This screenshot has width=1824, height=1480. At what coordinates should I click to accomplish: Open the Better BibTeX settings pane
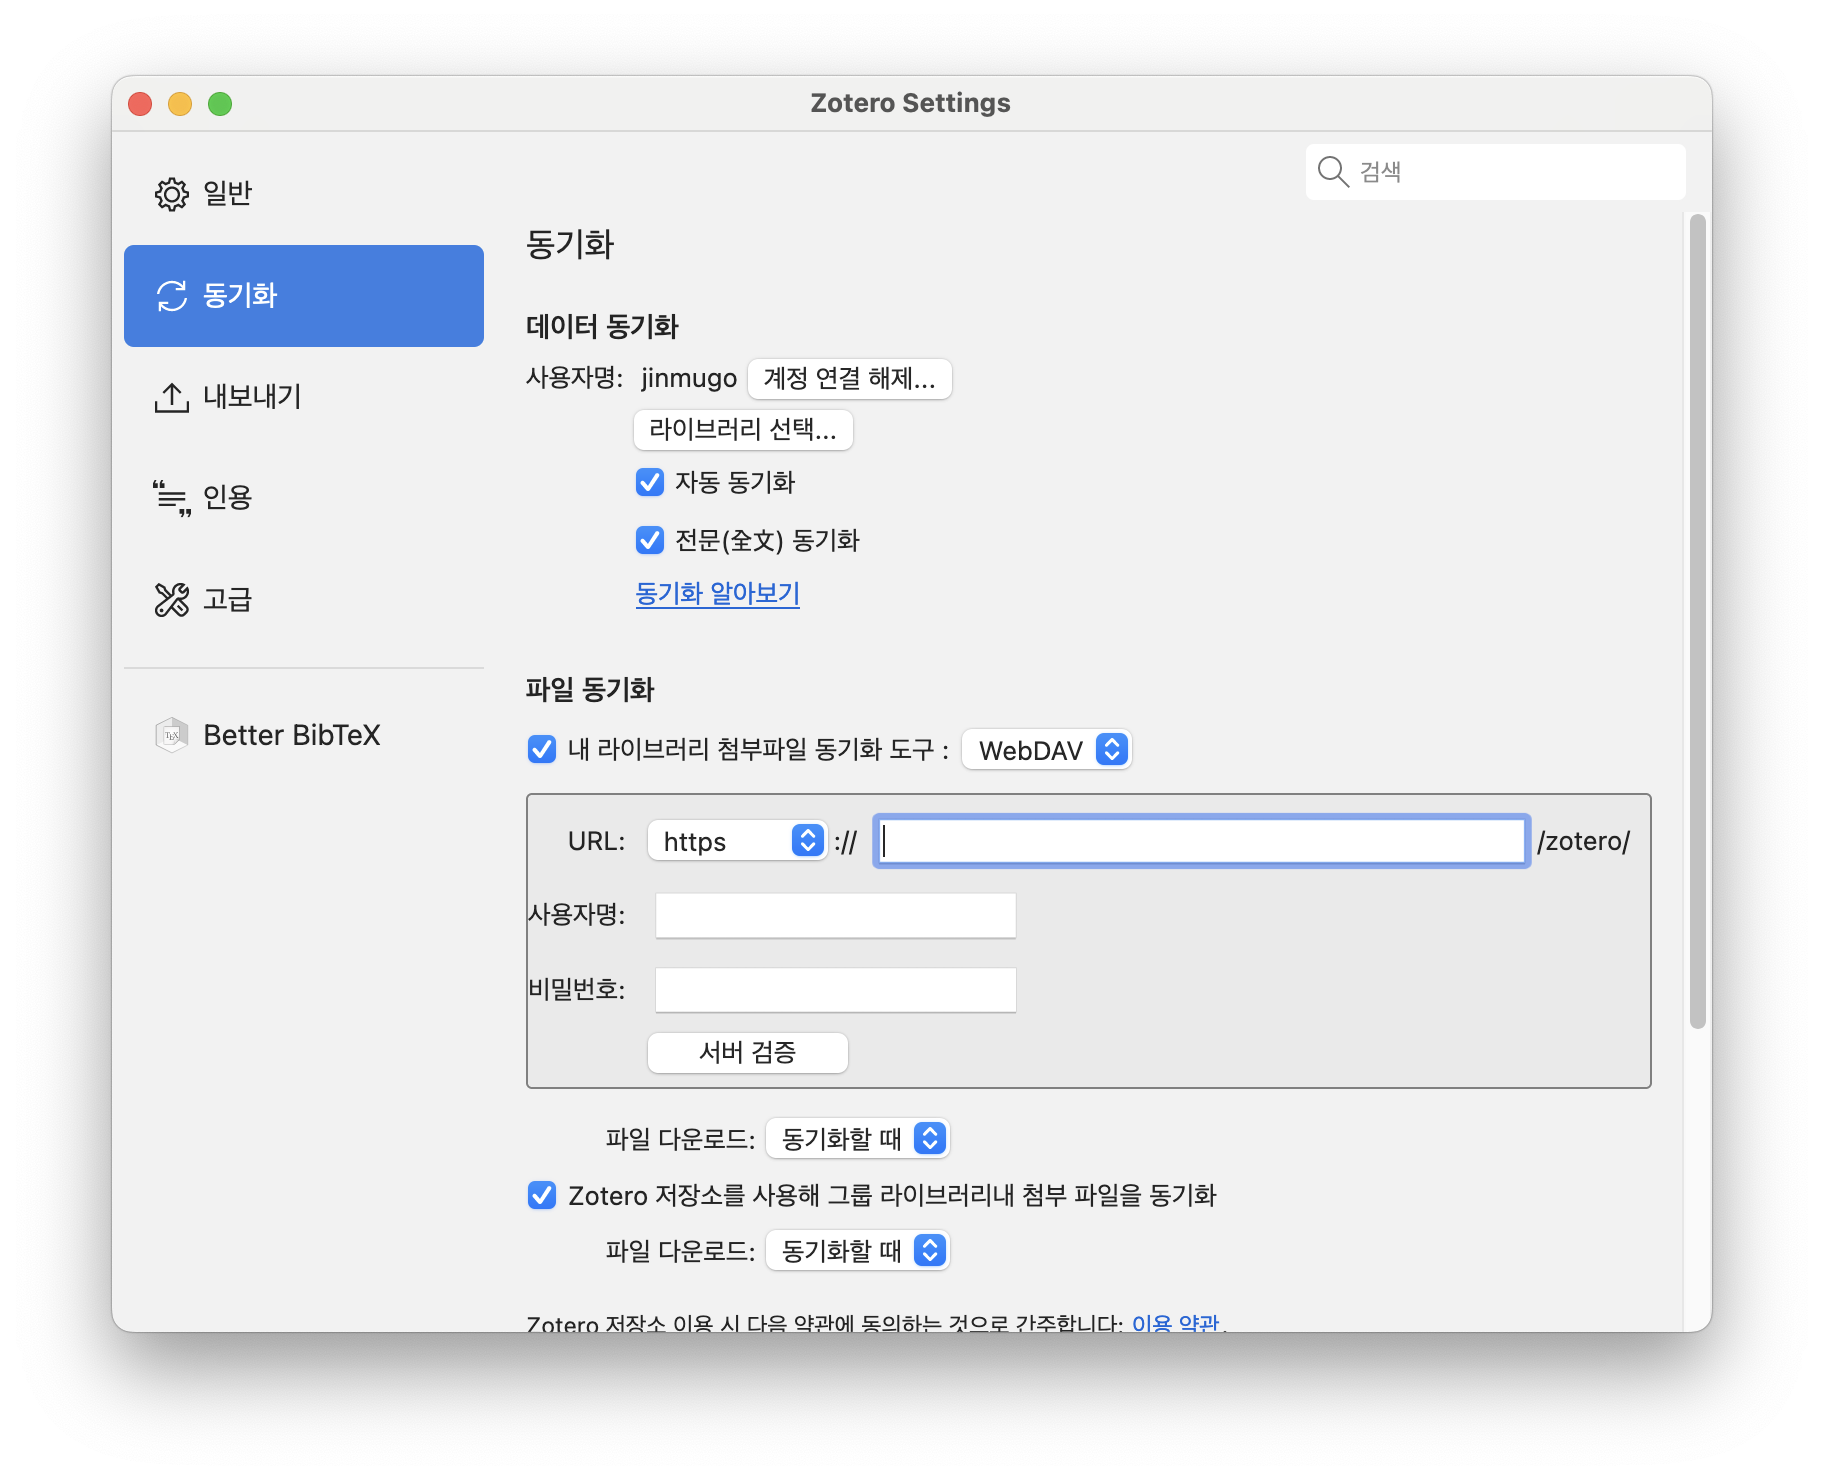tap(291, 735)
